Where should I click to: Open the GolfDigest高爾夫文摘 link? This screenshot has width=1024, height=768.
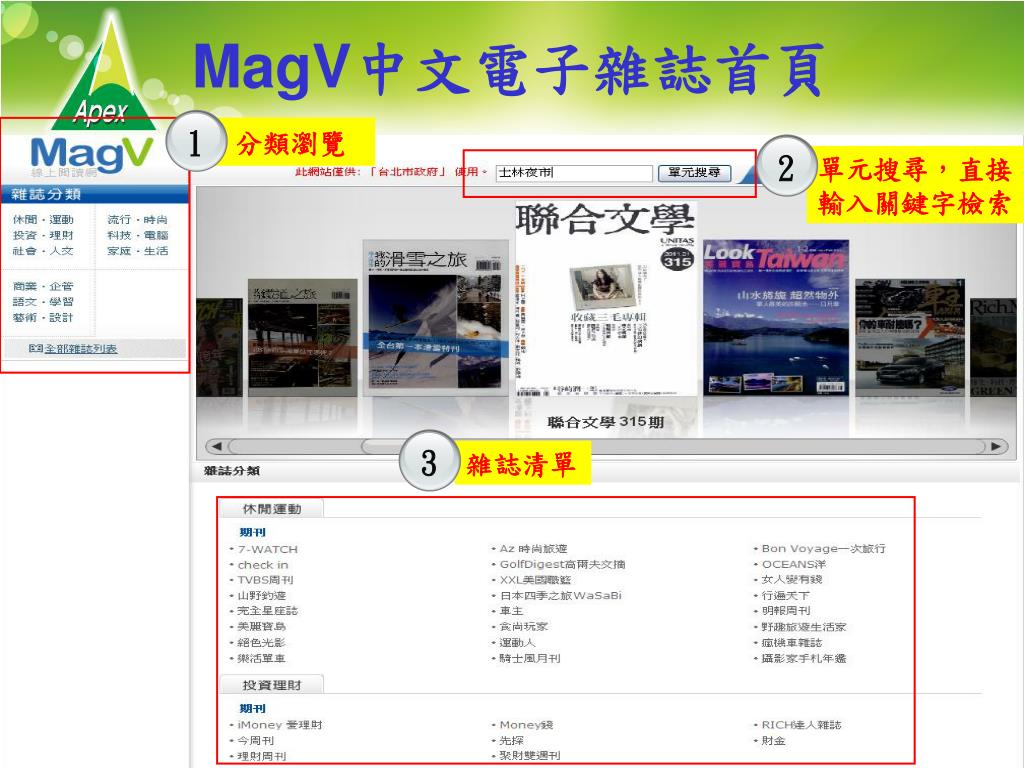point(562,564)
